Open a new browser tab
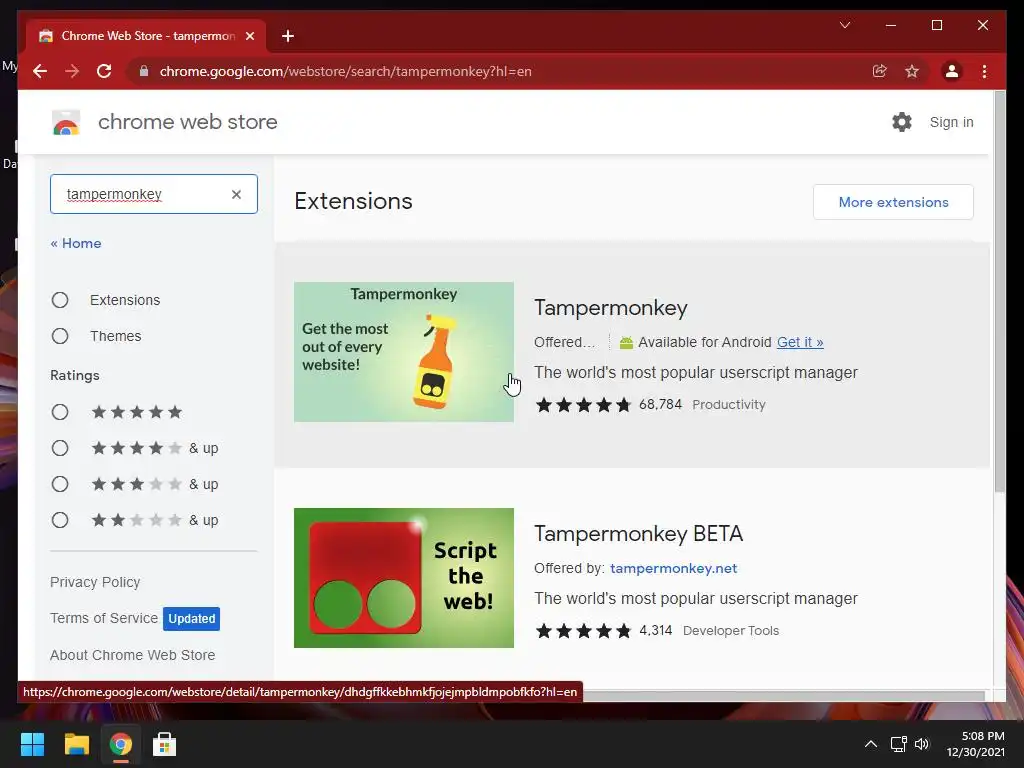1024x768 pixels. point(287,36)
